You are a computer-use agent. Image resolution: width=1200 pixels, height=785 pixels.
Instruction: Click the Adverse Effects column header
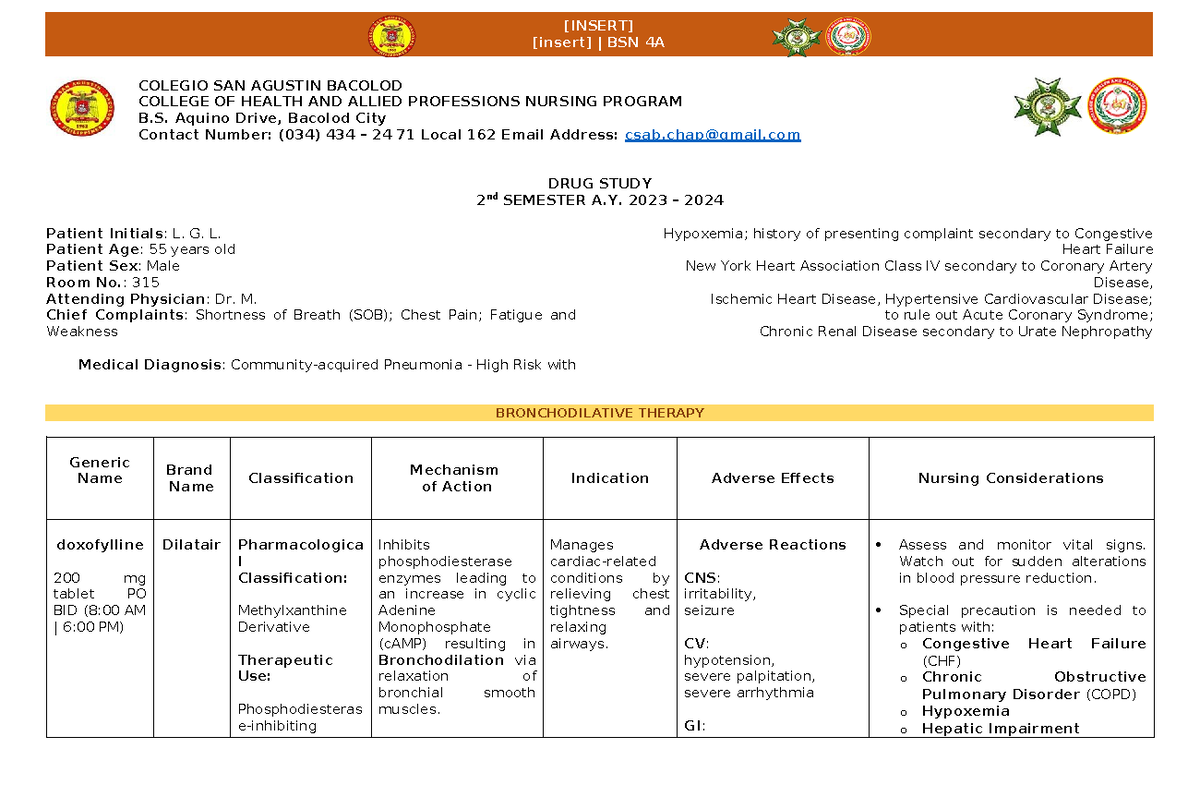(772, 478)
